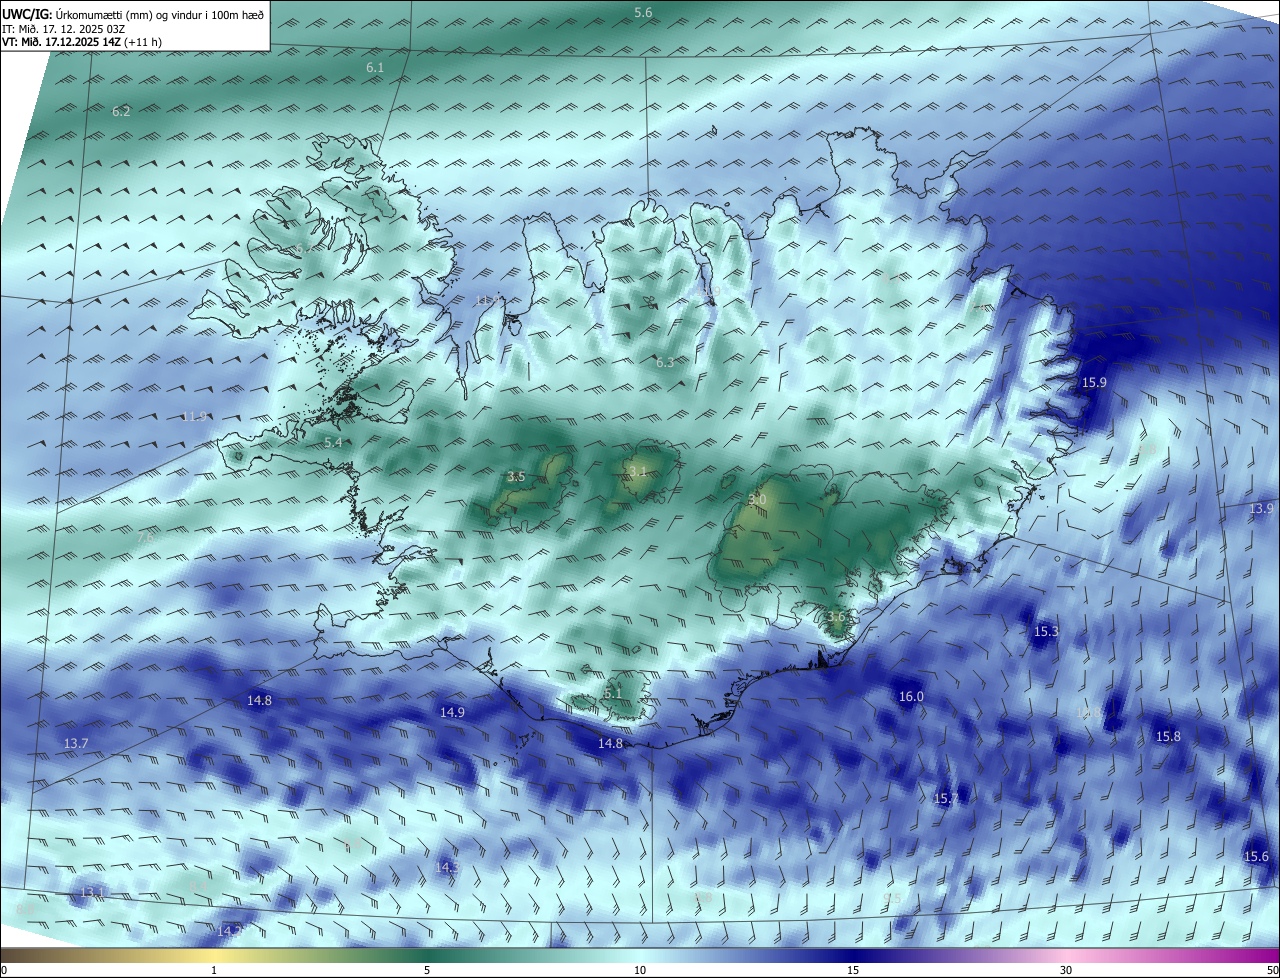Click the 3.5 value label
The image size is (1280, 978).
[516, 476]
